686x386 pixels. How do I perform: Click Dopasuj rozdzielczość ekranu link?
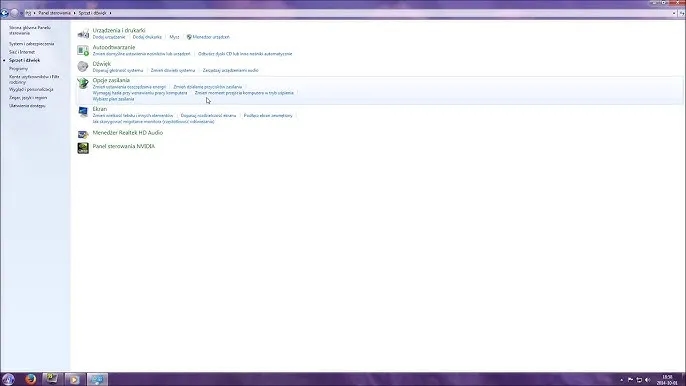[208, 116]
